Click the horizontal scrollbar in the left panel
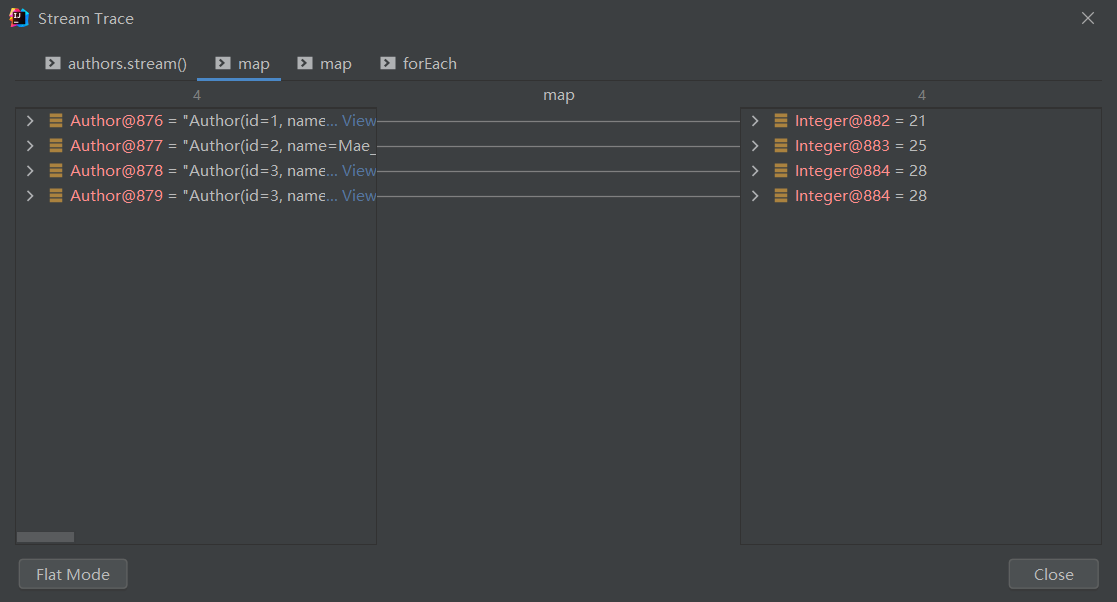 [46, 537]
